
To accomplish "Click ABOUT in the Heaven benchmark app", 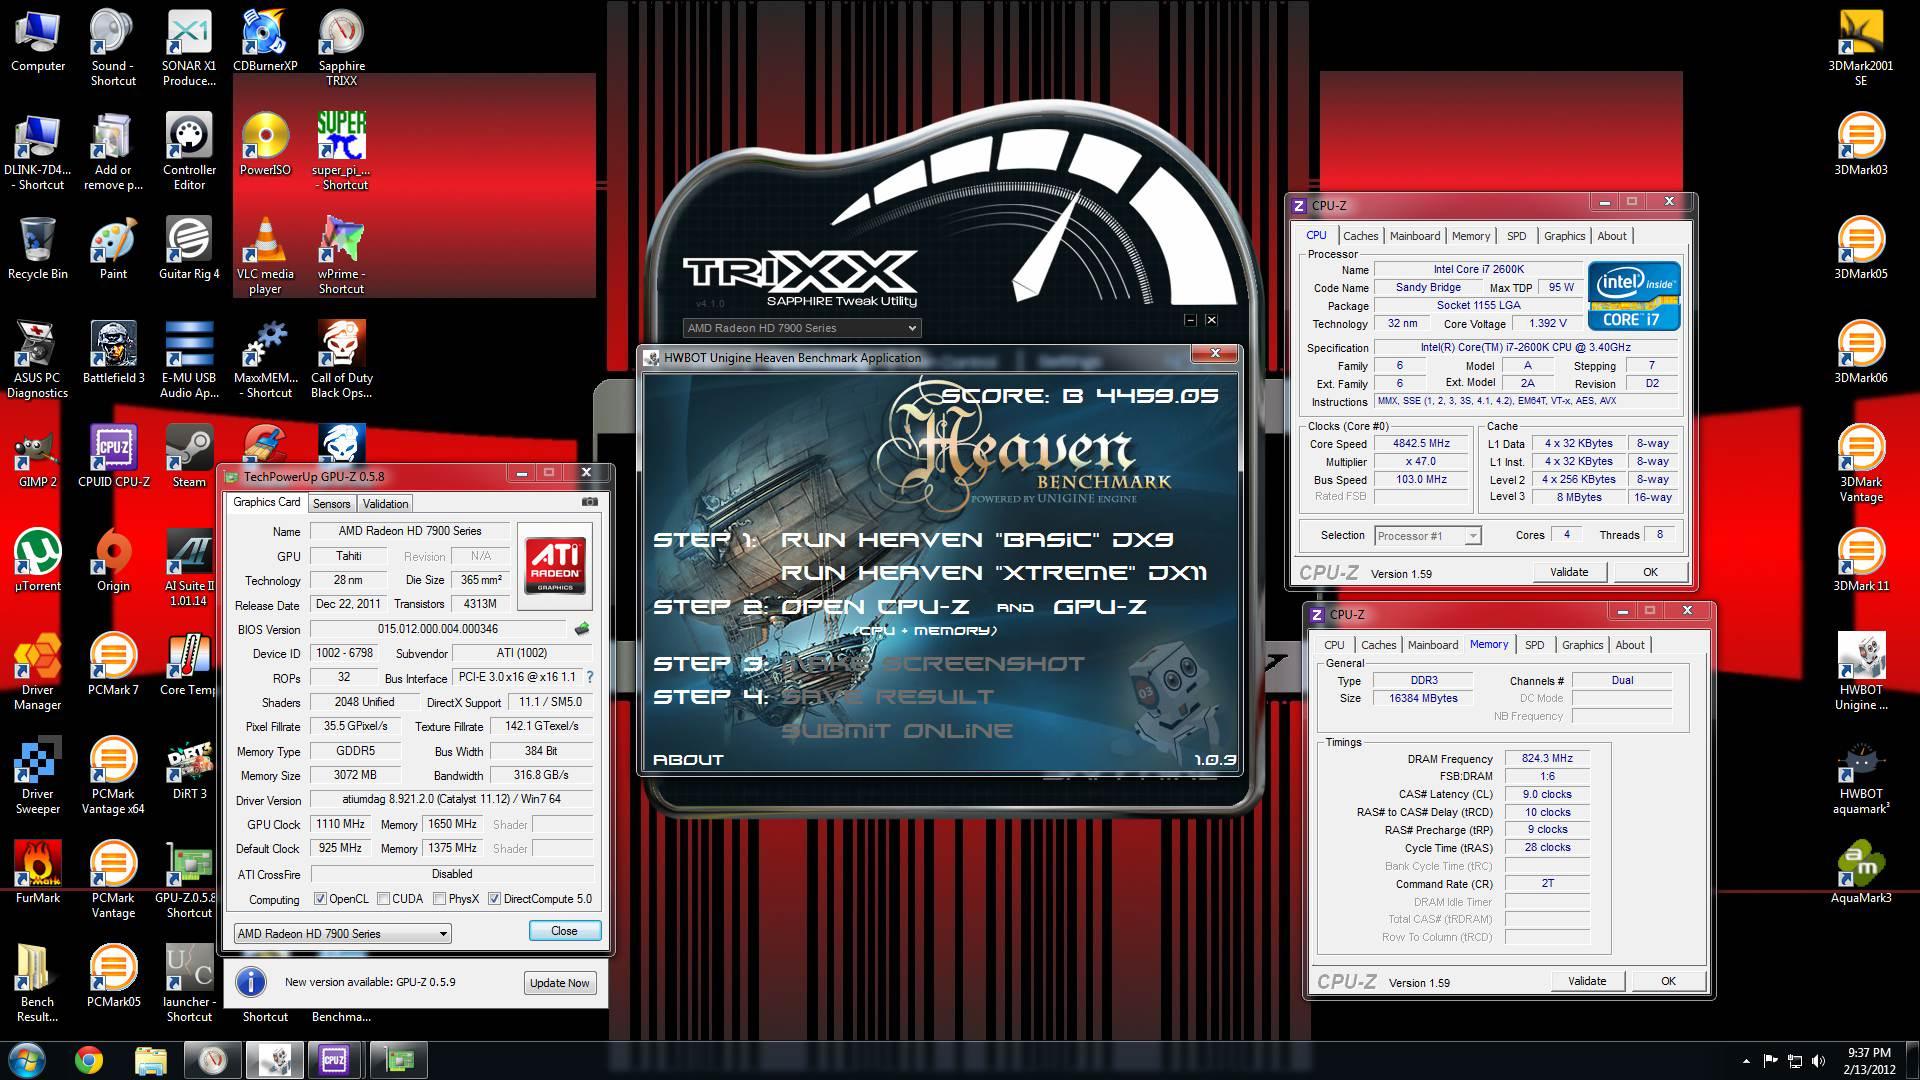I will coord(688,760).
